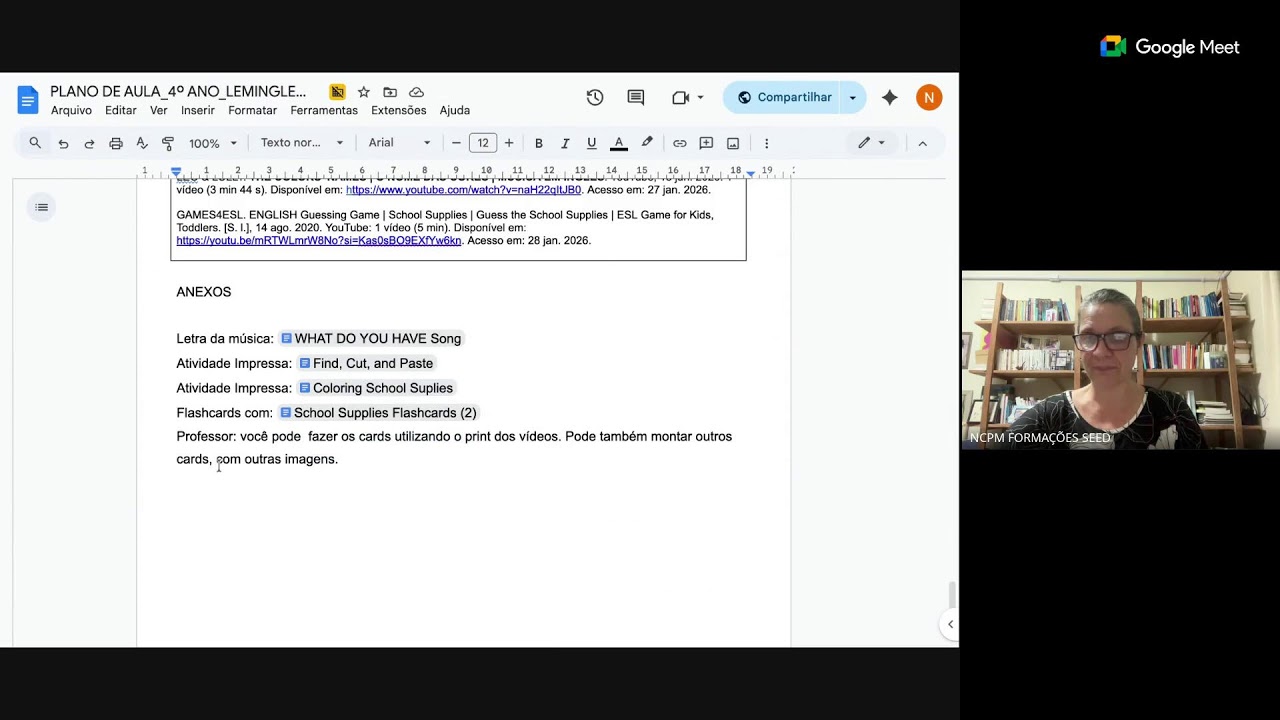Click the Google Meet logo
This screenshot has width=1280, height=720.
1170,47
